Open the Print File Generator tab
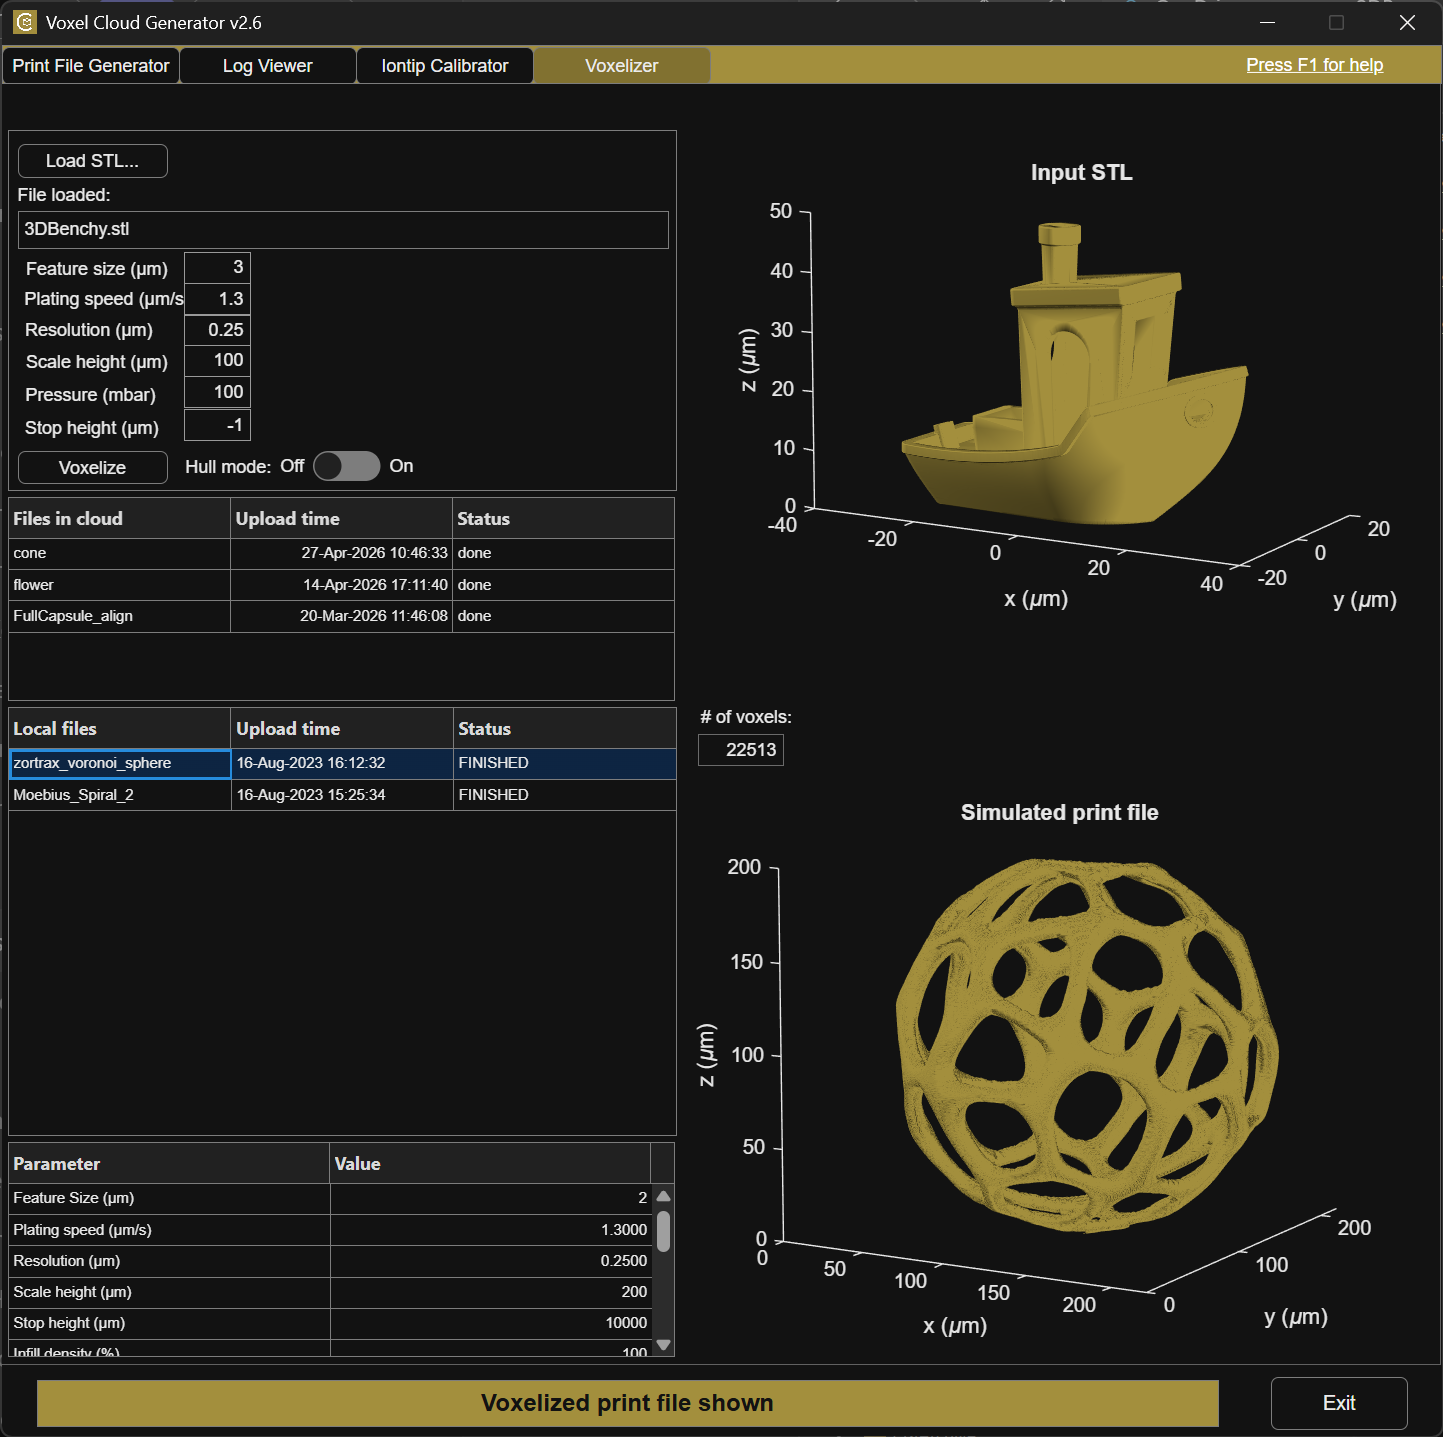Screen dimensions: 1443x1437 [x=91, y=66]
